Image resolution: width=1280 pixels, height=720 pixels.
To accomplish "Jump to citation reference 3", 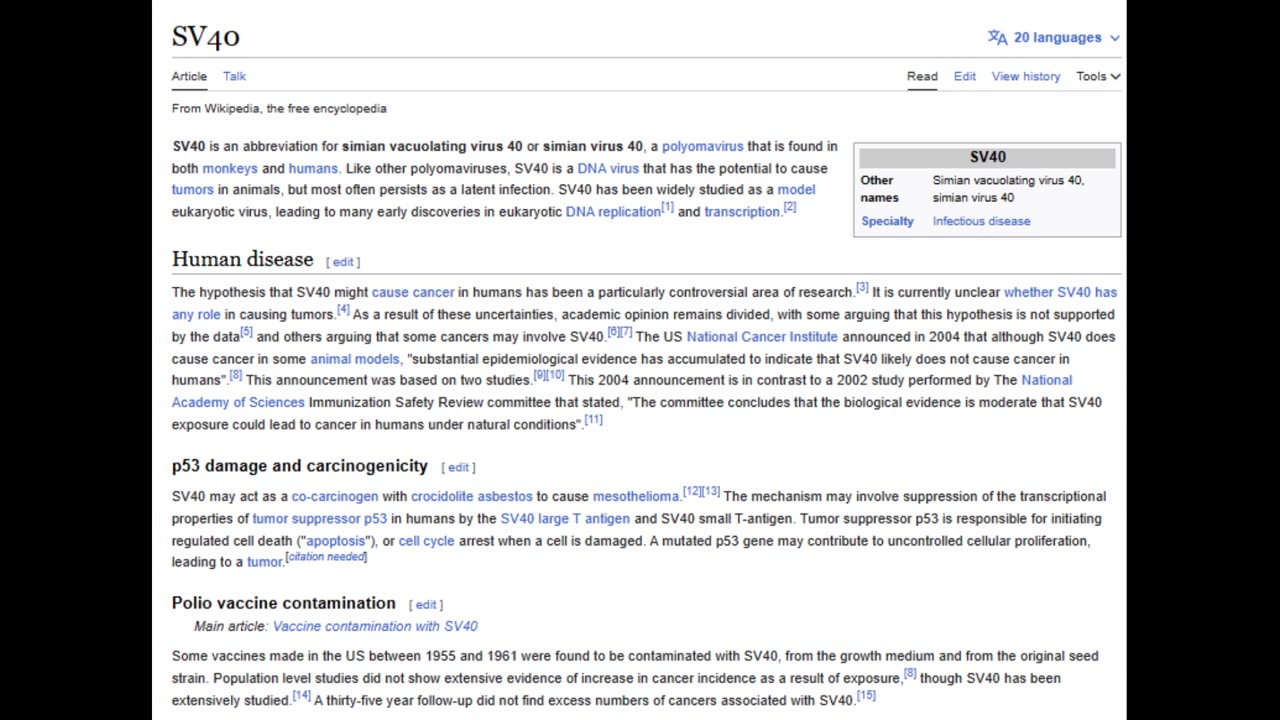I will [862, 288].
